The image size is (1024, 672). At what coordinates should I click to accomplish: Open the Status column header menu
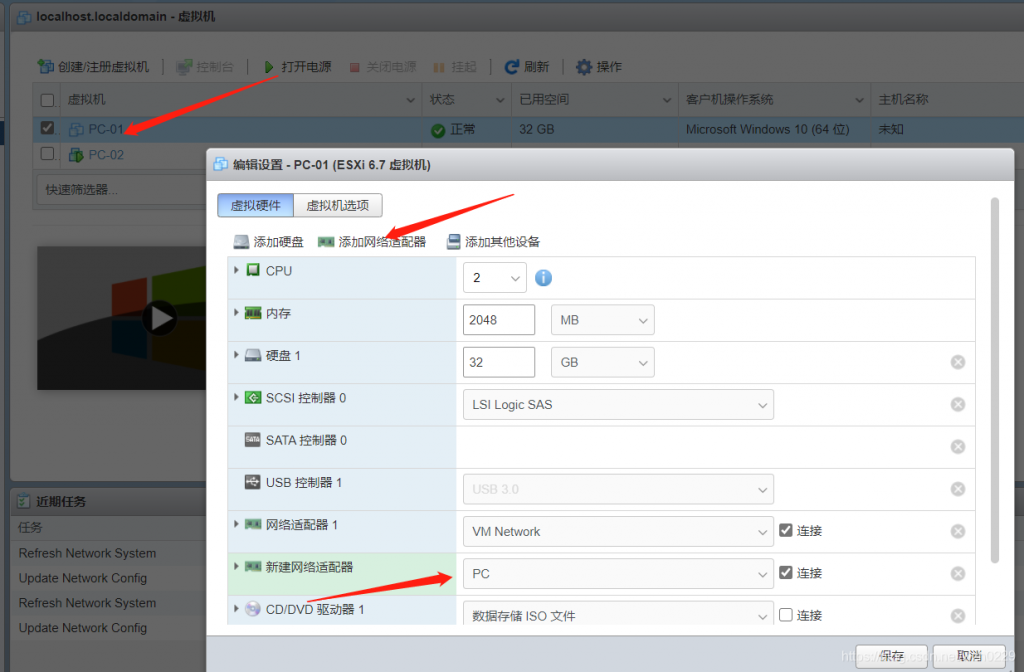[500, 100]
